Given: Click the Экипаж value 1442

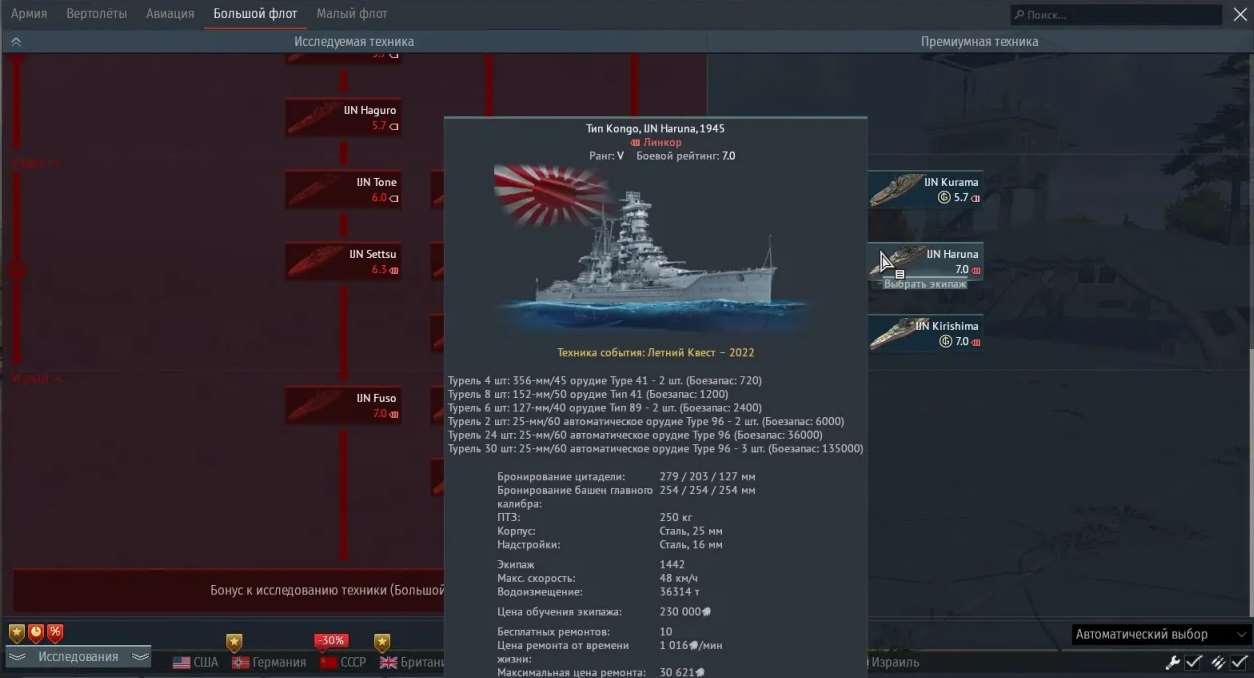Looking at the screenshot, I should [672, 565].
